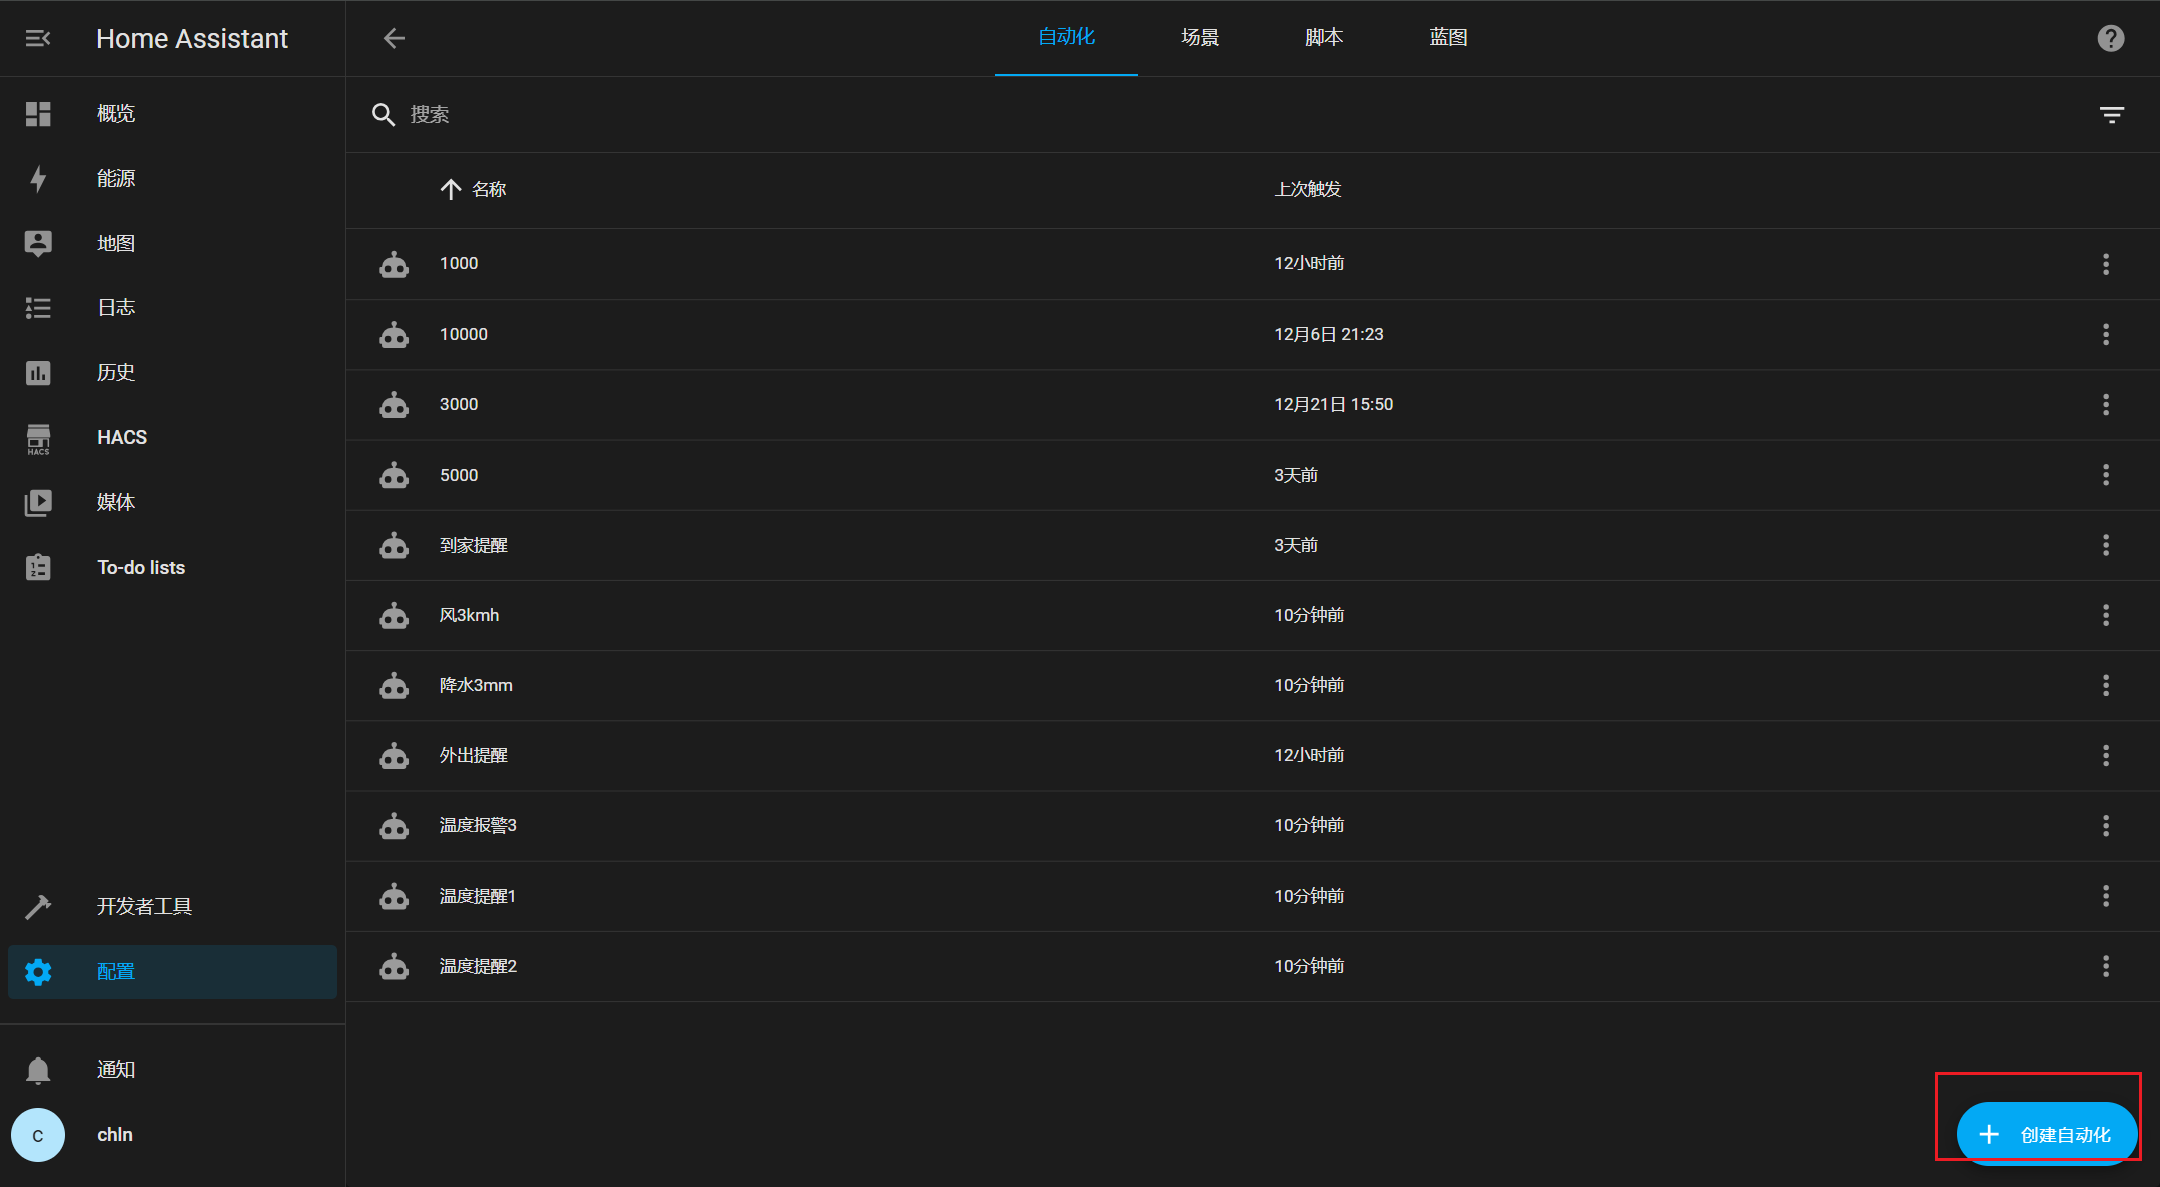The image size is (2160, 1187).
Task: Open the 历史 history chart icon
Action: (x=38, y=373)
